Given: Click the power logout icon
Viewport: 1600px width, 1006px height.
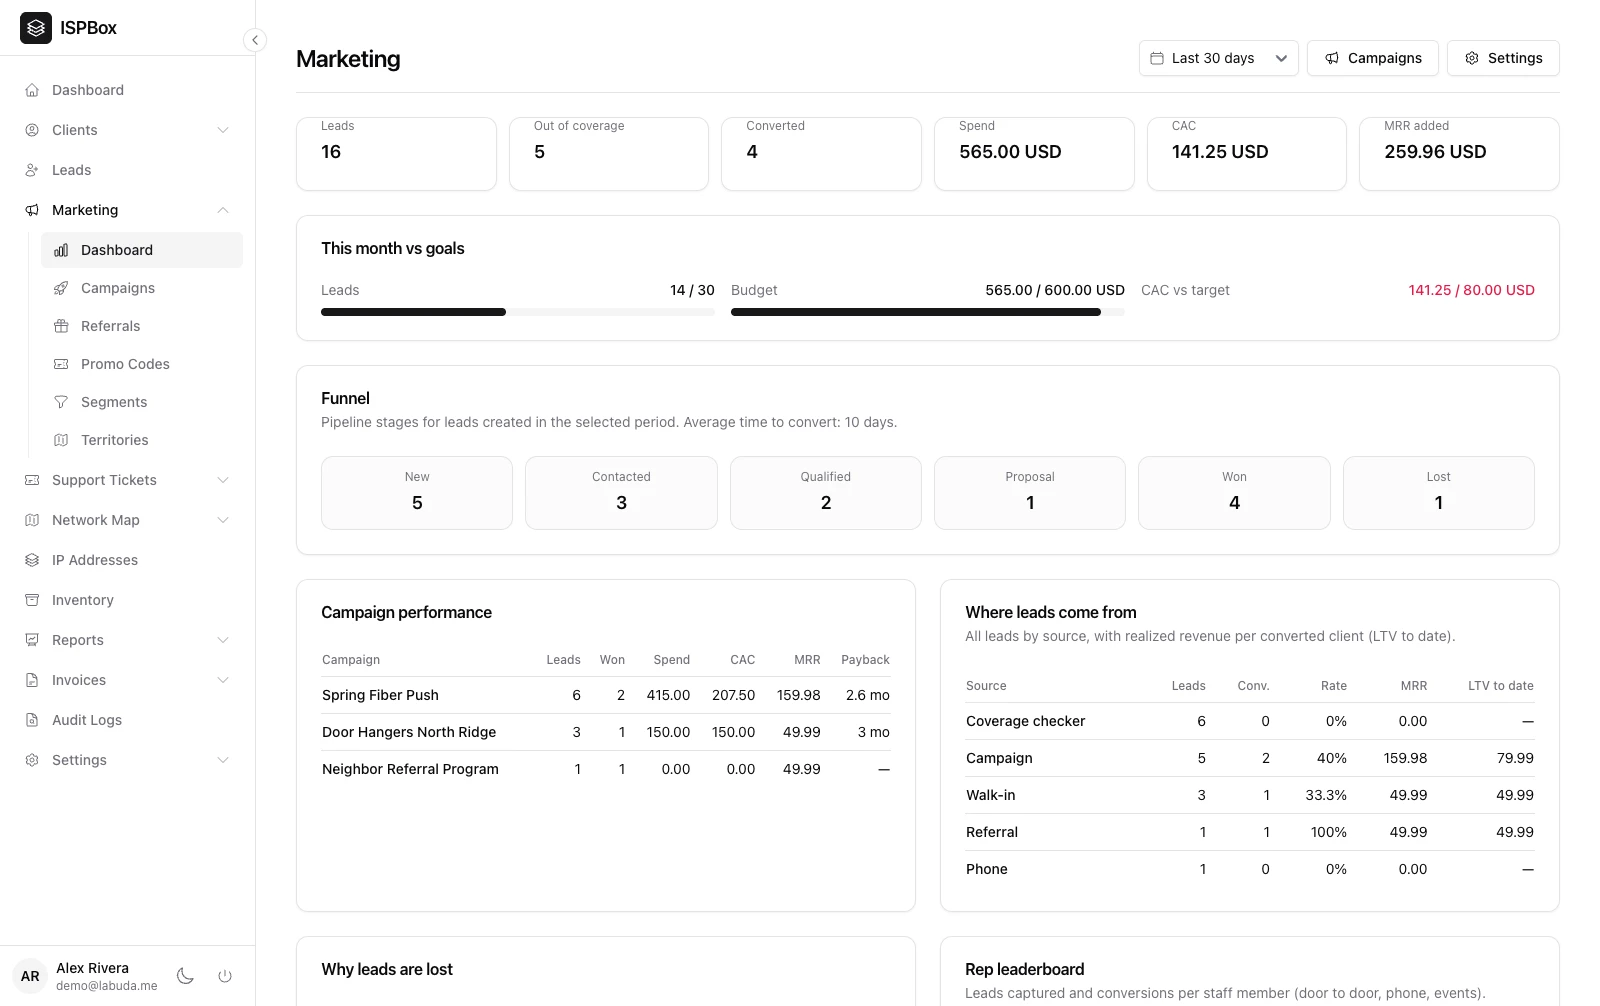Looking at the screenshot, I should coord(225,976).
